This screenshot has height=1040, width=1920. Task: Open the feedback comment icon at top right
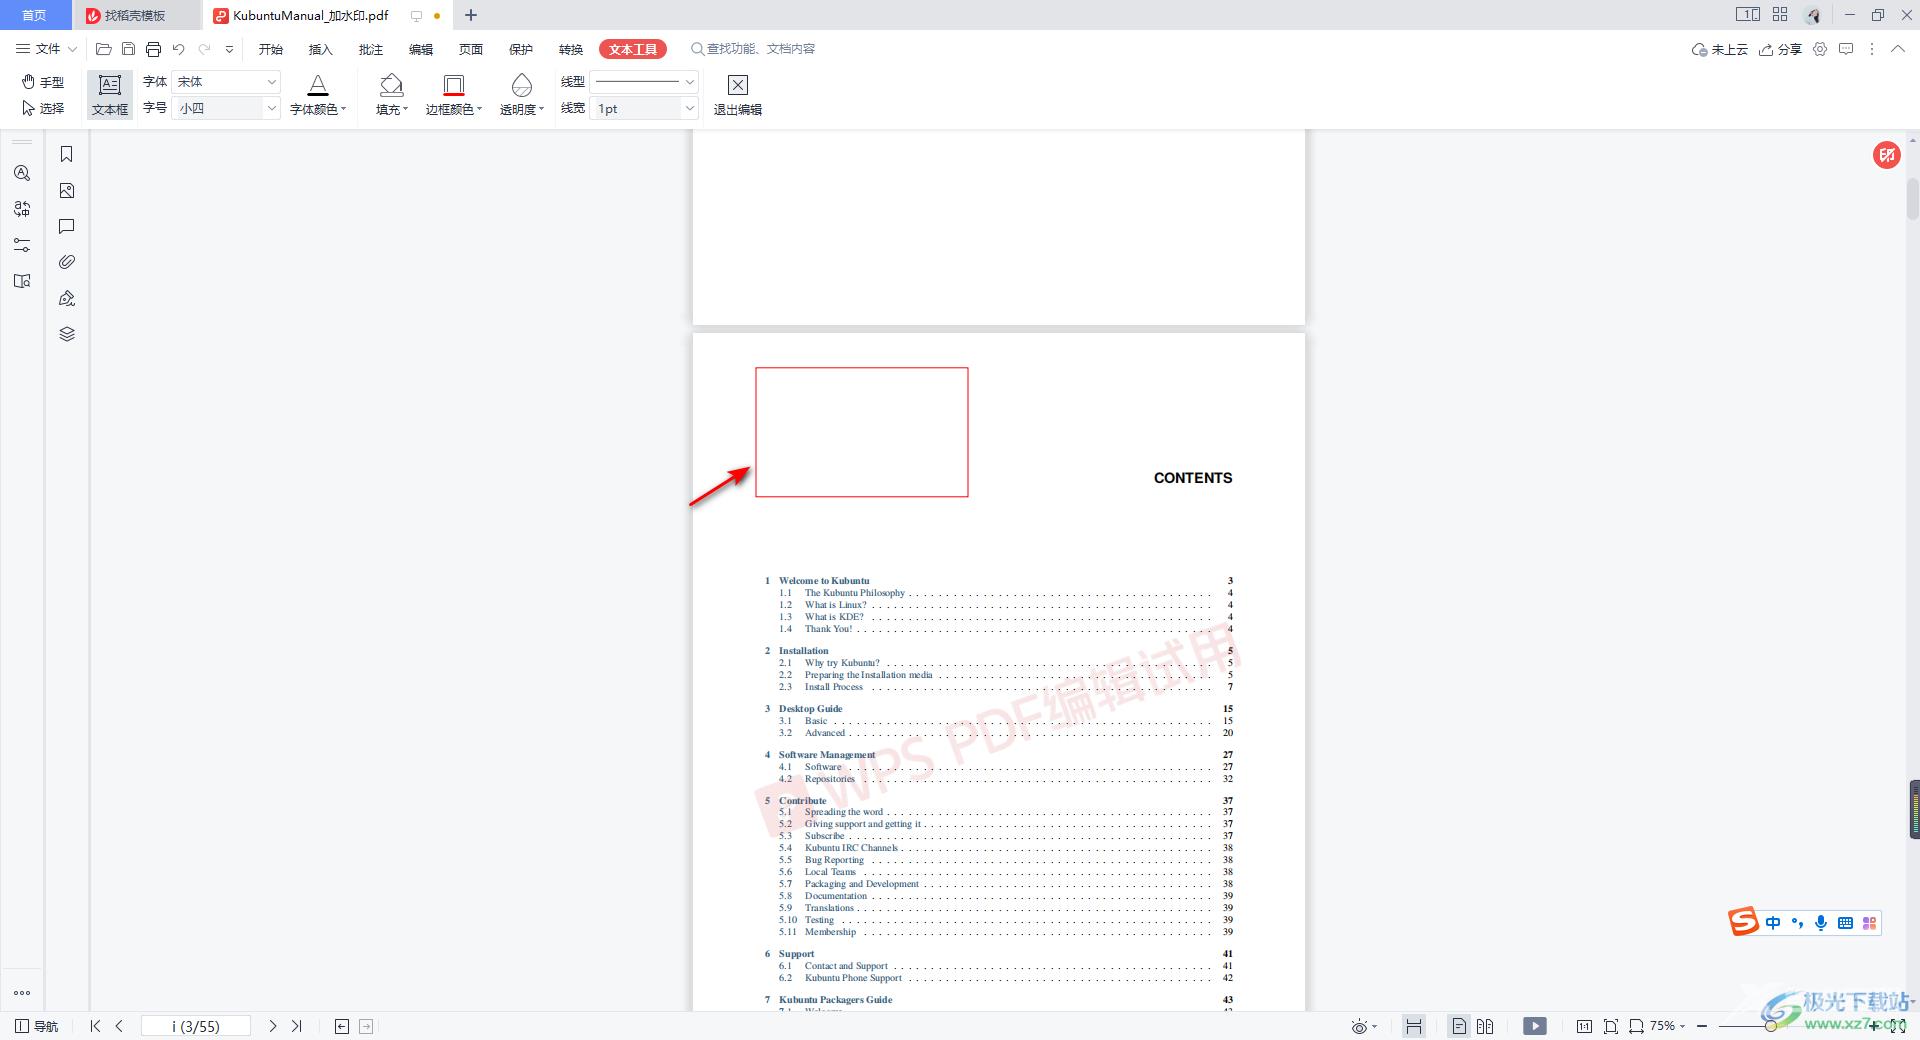1846,49
